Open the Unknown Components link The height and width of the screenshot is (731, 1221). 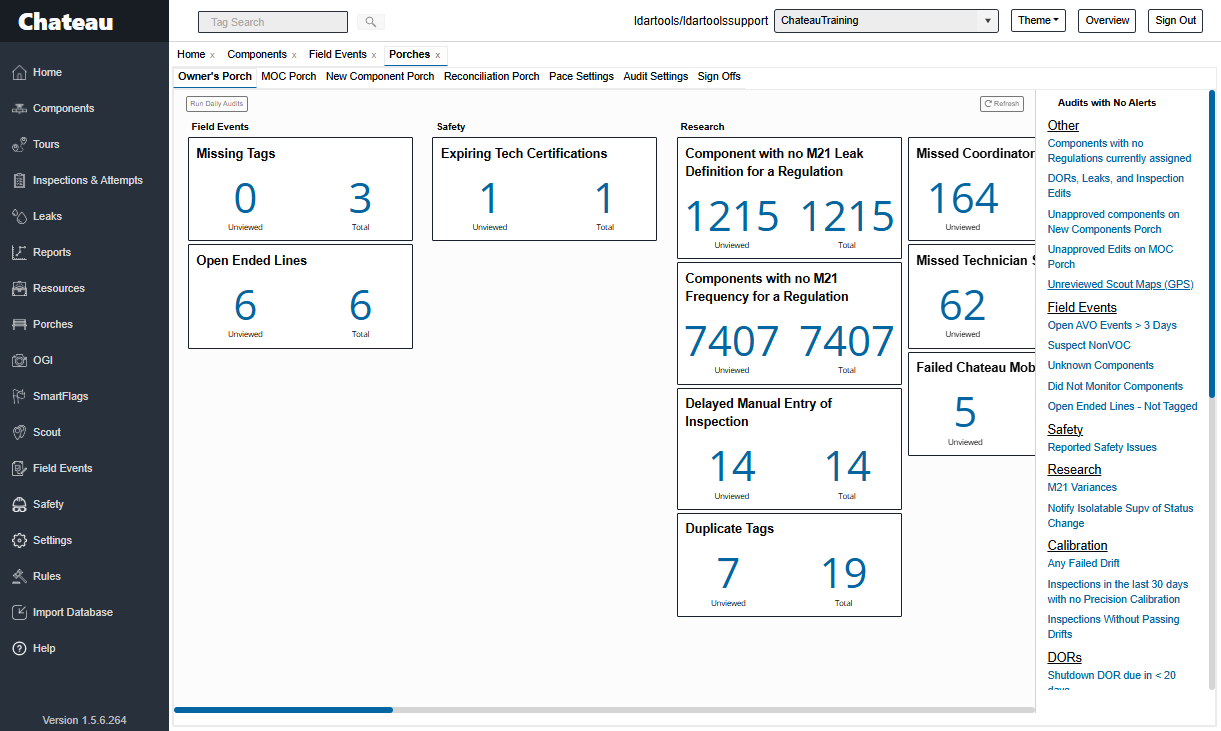(x=1100, y=365)
